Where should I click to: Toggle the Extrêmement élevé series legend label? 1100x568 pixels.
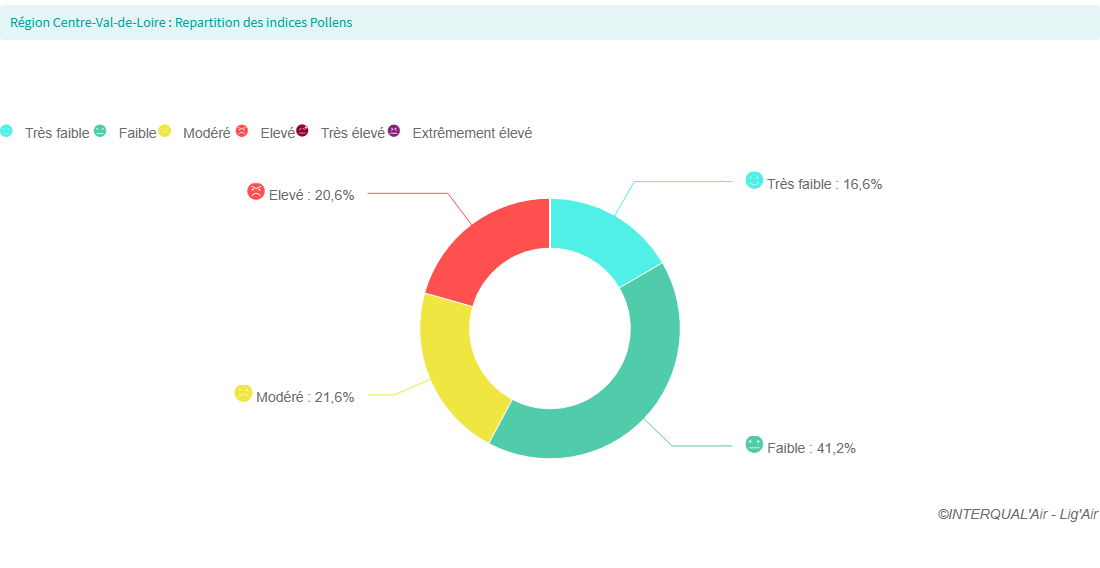pyautogui.click(x=472, y=133)
